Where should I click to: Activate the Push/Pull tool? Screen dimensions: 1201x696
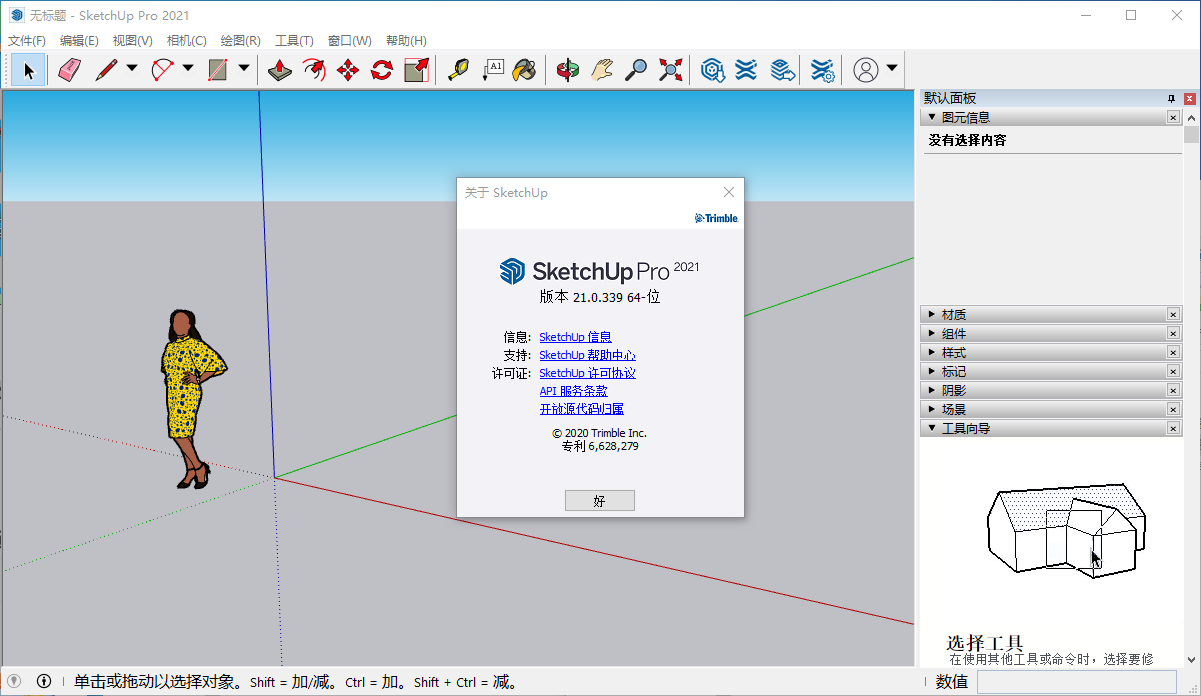coord(280,70)
